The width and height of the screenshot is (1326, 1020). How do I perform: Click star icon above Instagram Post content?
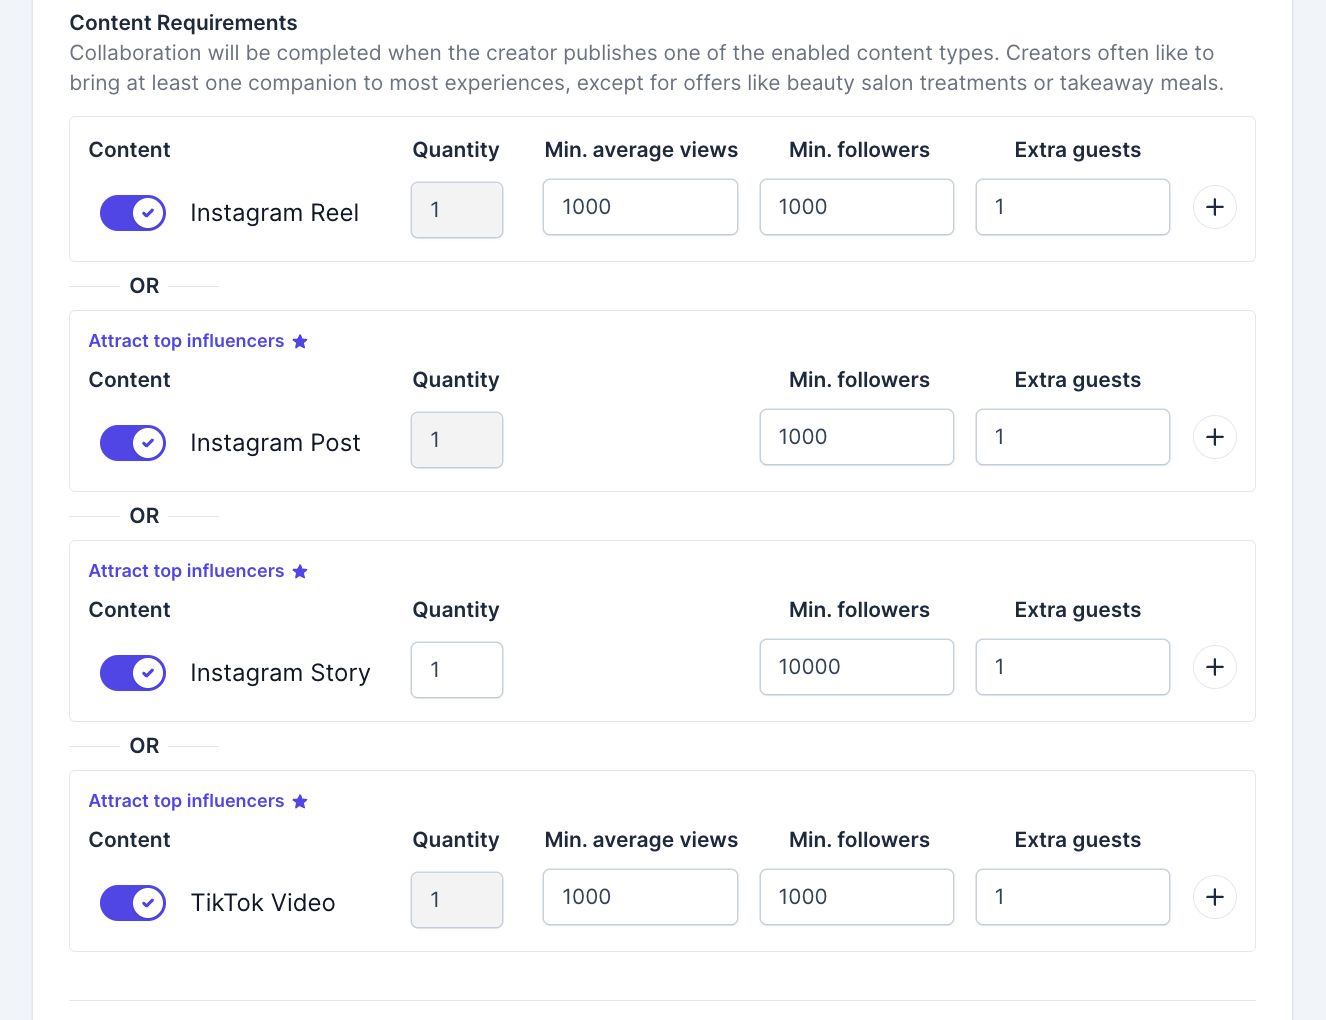pos(300,341)
